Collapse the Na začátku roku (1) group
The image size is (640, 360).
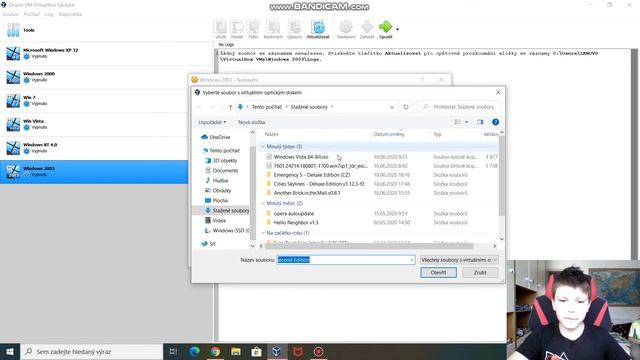coord(263,233)
